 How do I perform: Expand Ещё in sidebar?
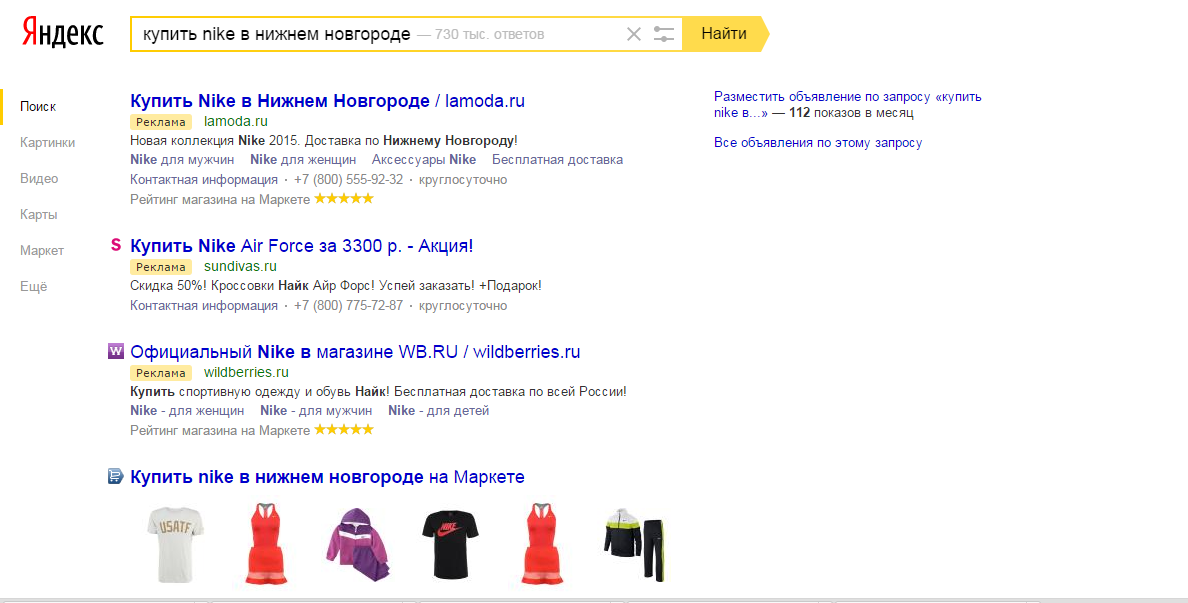tap(33, 286)
